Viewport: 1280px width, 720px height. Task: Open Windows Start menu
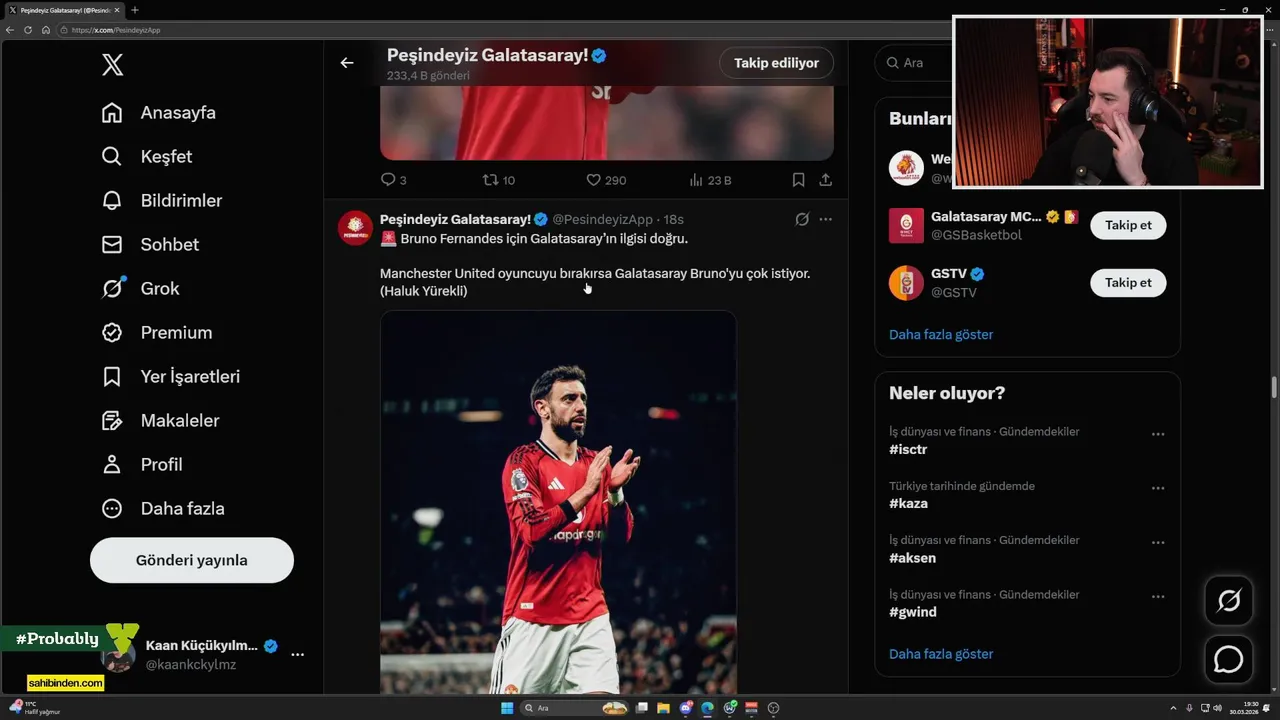pyautogui.click(x=507, y=708)
